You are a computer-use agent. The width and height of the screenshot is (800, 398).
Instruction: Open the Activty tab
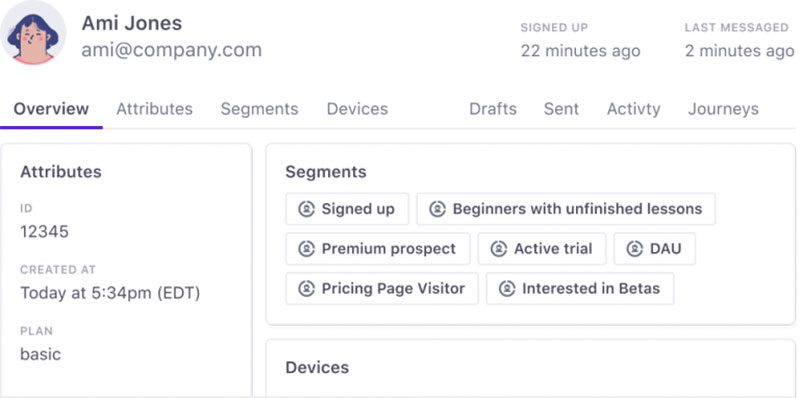634,109
